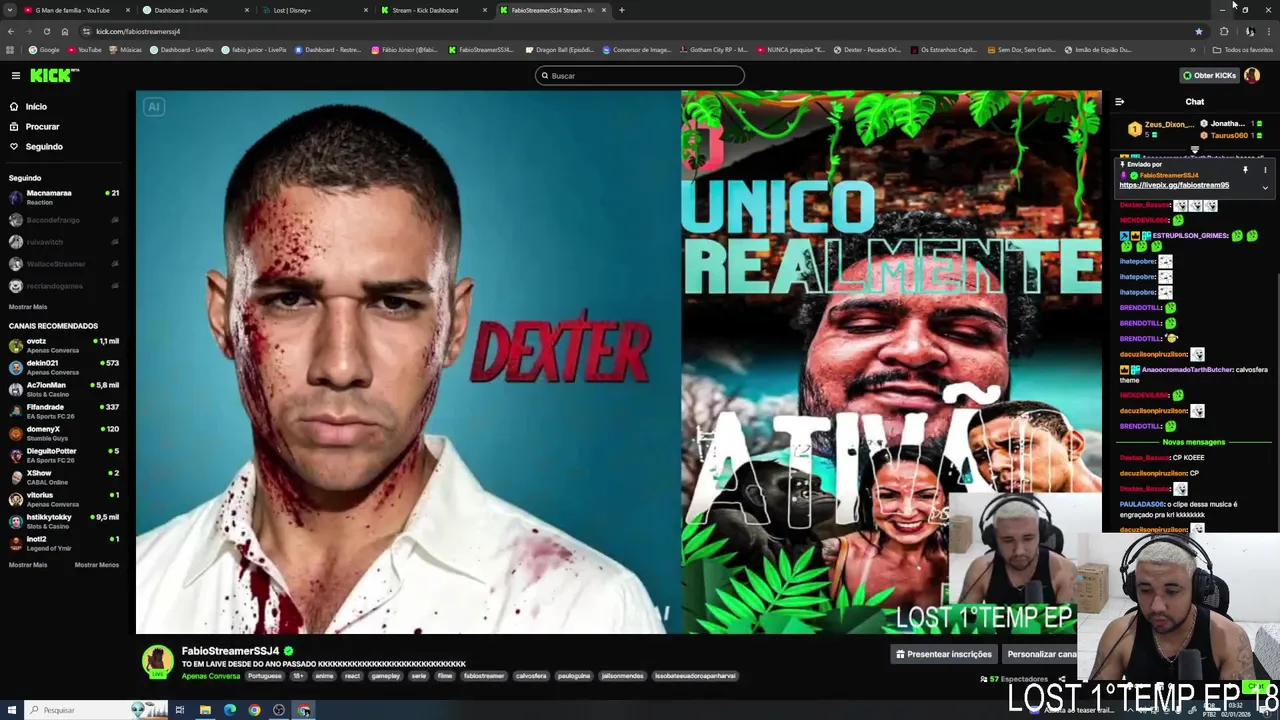The width and height of the screenshot is (1280, 720).
Task: Open recommended channel Fifandrade
Action: [x=64, y=411]
